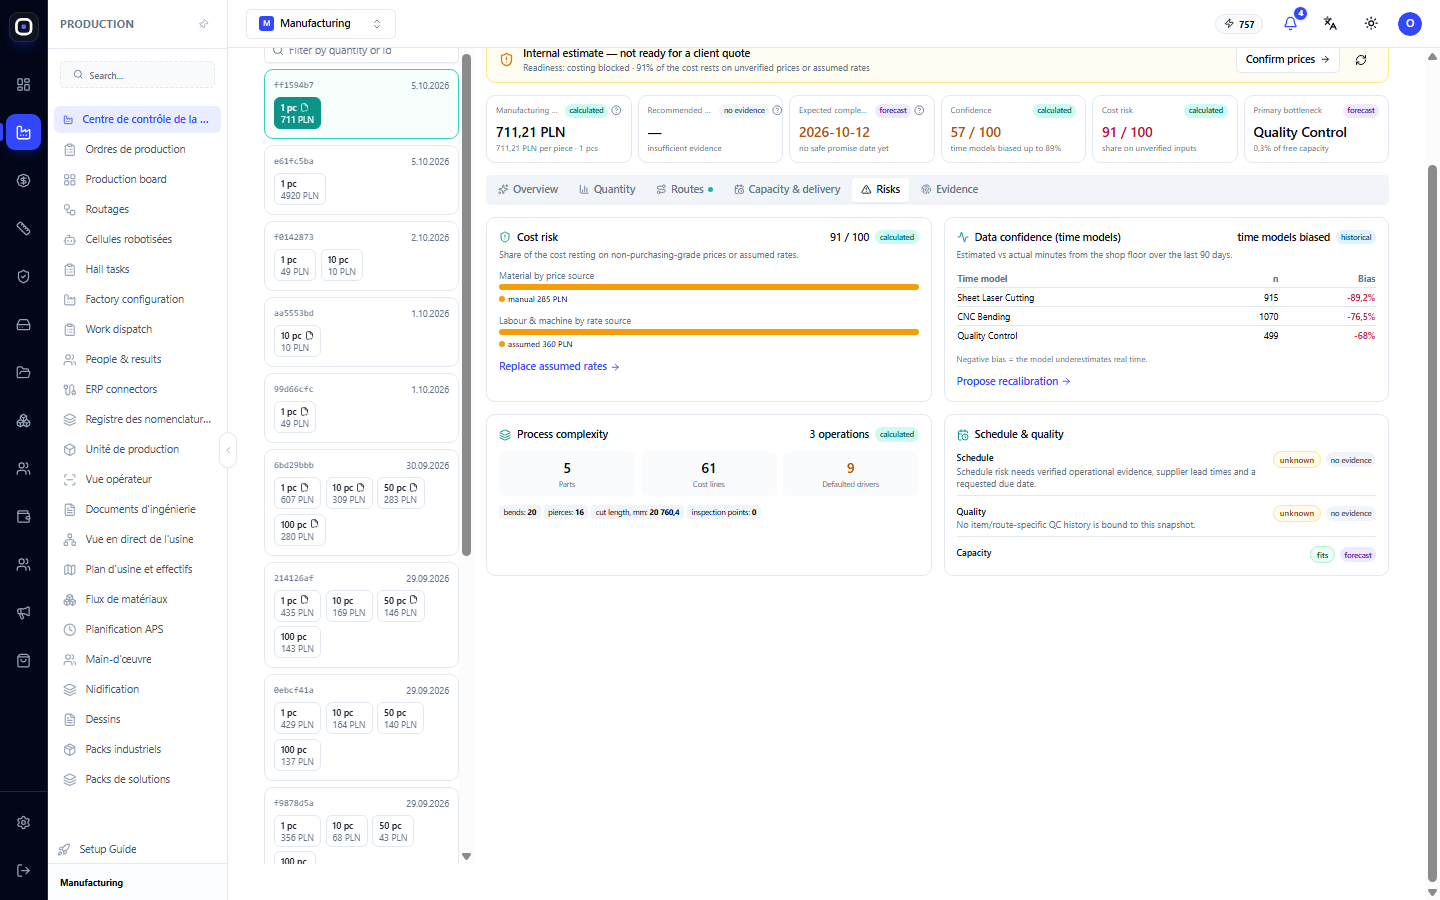Viewport: 1440px width, 900px height.
Task: Select the 607 PLN price chip in 6bd29bbb
Action: 296,494
